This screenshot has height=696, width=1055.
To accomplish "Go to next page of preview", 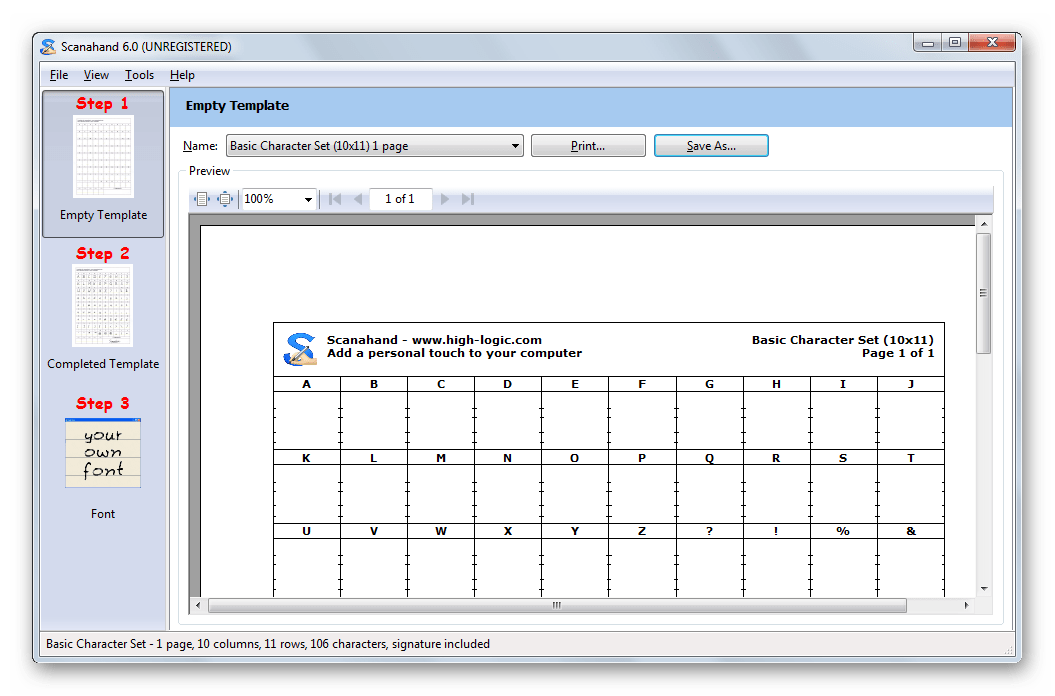I will (x=445, y=199).
